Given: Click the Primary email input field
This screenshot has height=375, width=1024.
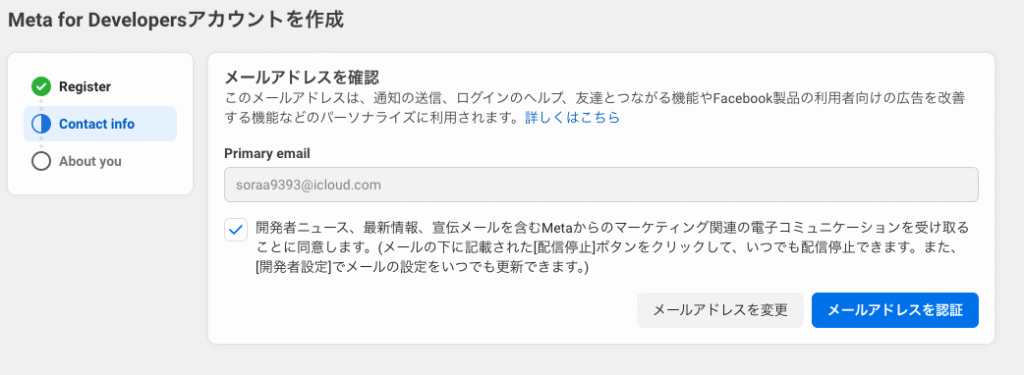Looking at the screenshot, I should 601,185.
